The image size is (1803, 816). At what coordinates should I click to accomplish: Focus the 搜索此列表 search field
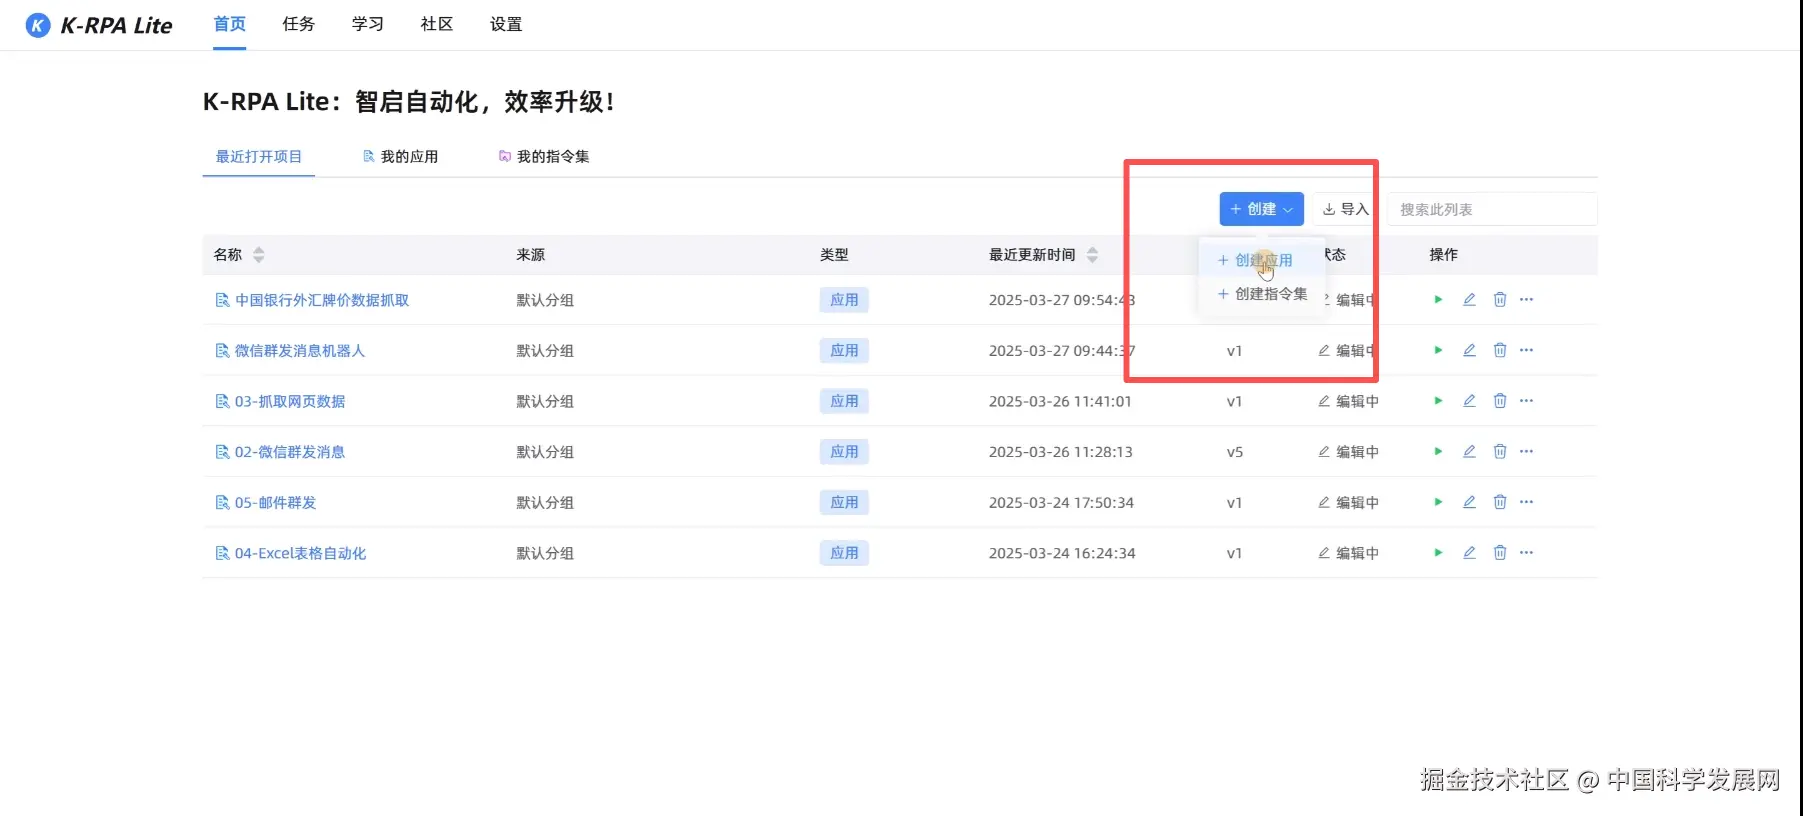click(x=1491, y=209)
